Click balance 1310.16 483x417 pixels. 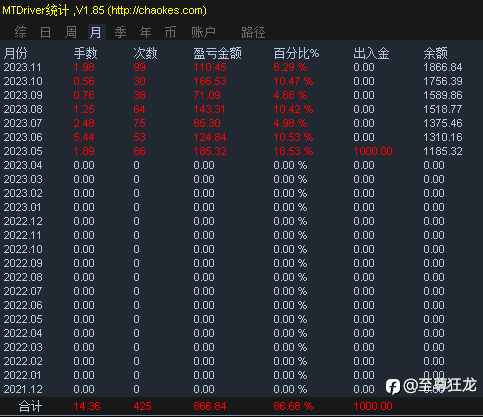(443, 137)
